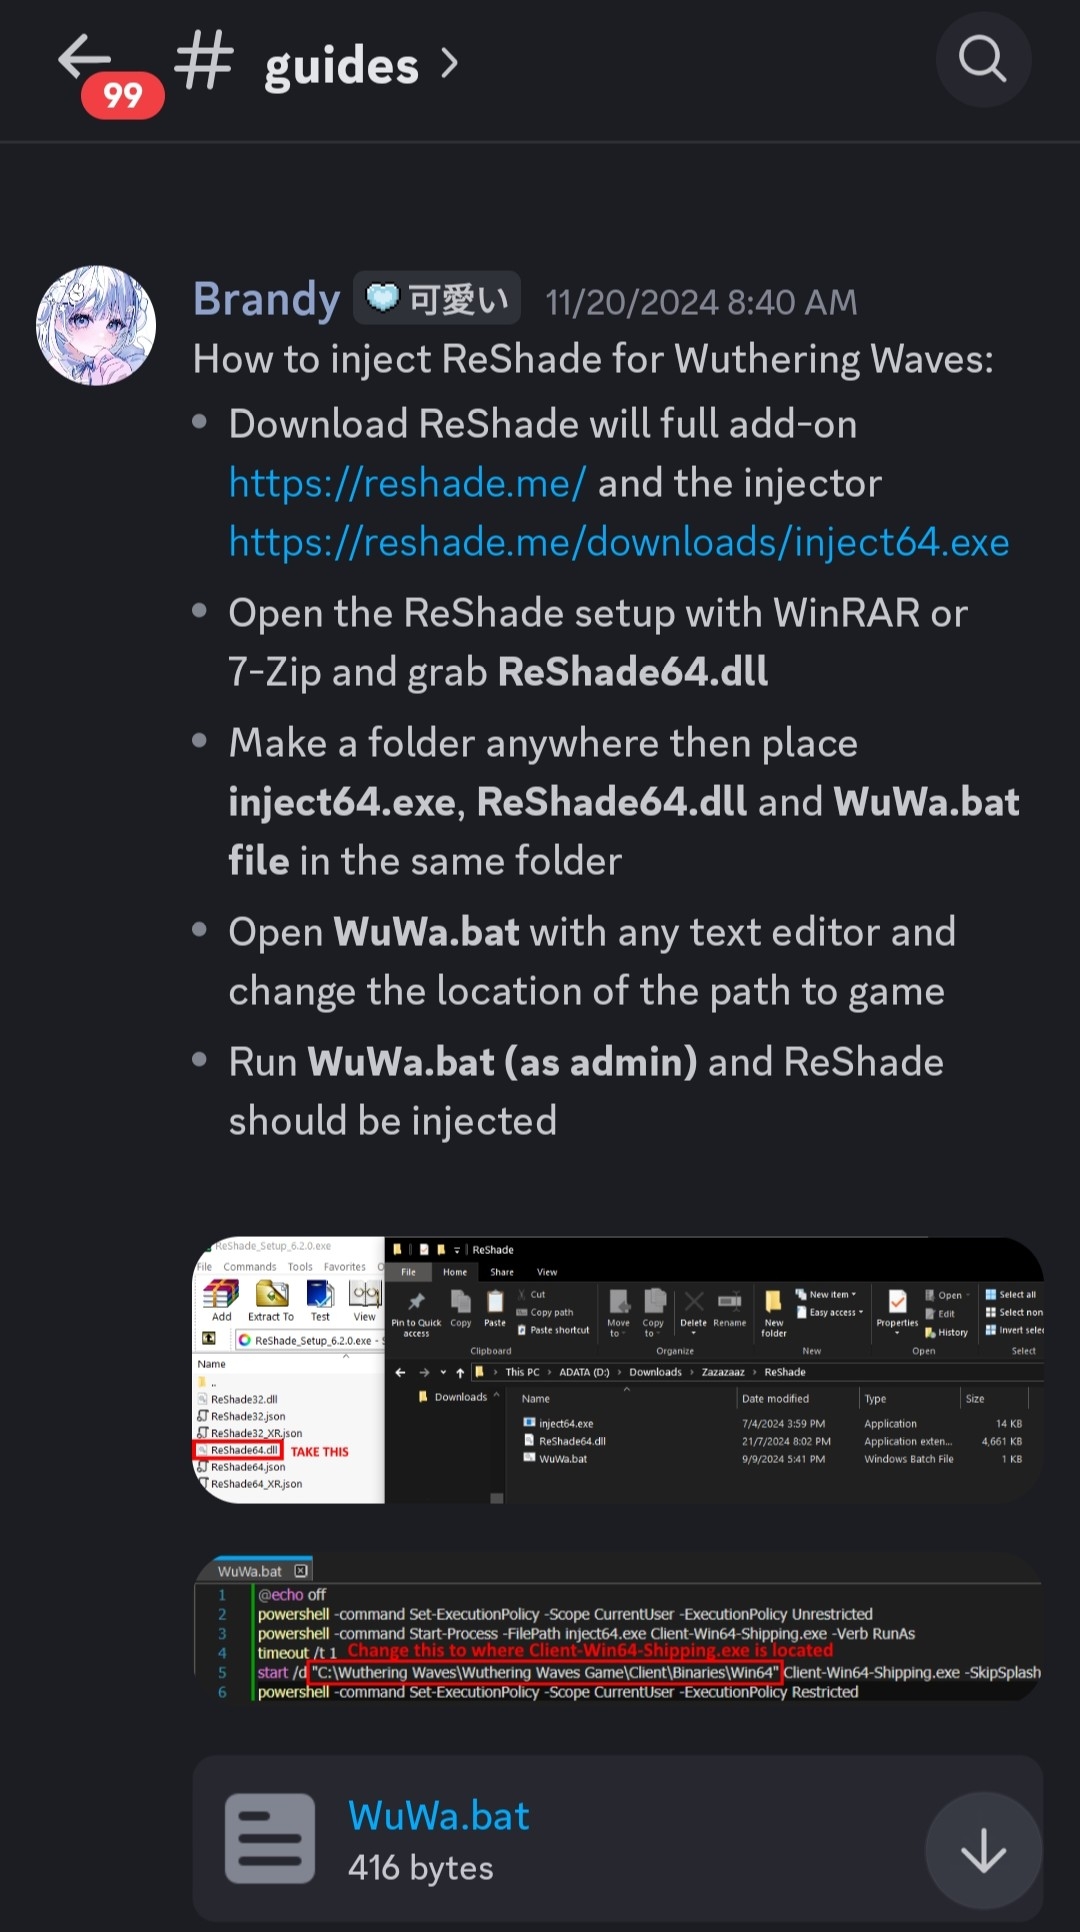Expand channel details chevron next to guides
The width and height of the screenshot is (1080, 1932).
click(x=450, y=64)
